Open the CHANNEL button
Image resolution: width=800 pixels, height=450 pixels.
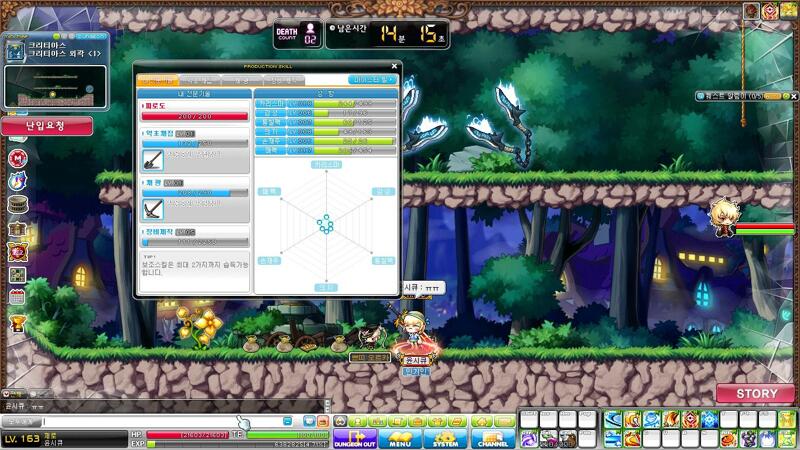pyautogui.click(x=492, y=439)
